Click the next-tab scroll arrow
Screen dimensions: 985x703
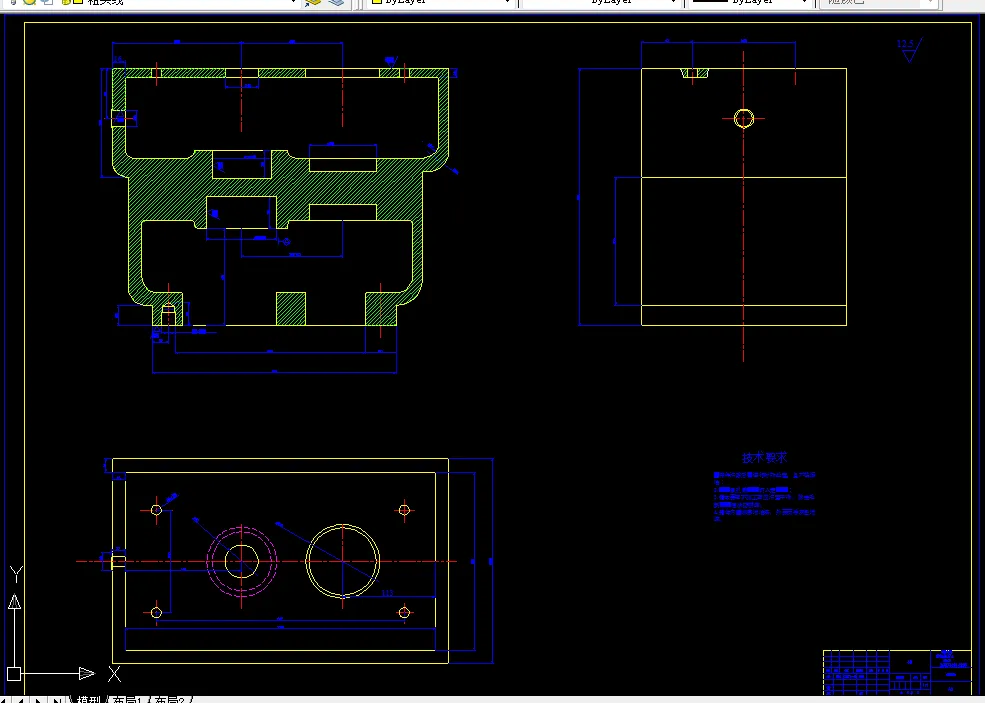point(38,700)
